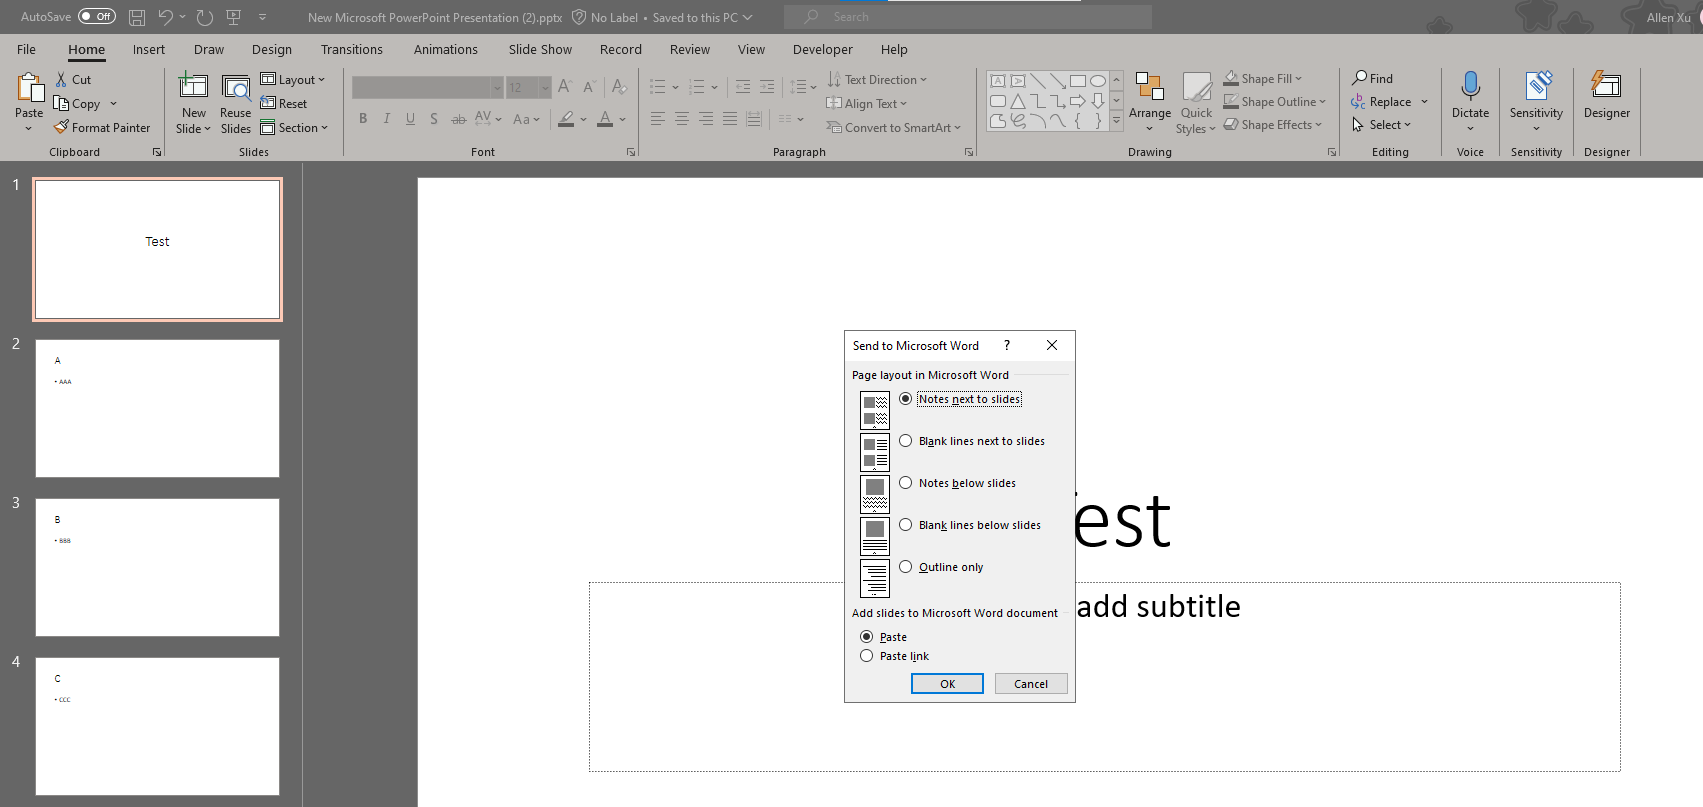The image size is (1703, 807).
Task: Click the Search box in title bar
Action: [x=968, y=17]
